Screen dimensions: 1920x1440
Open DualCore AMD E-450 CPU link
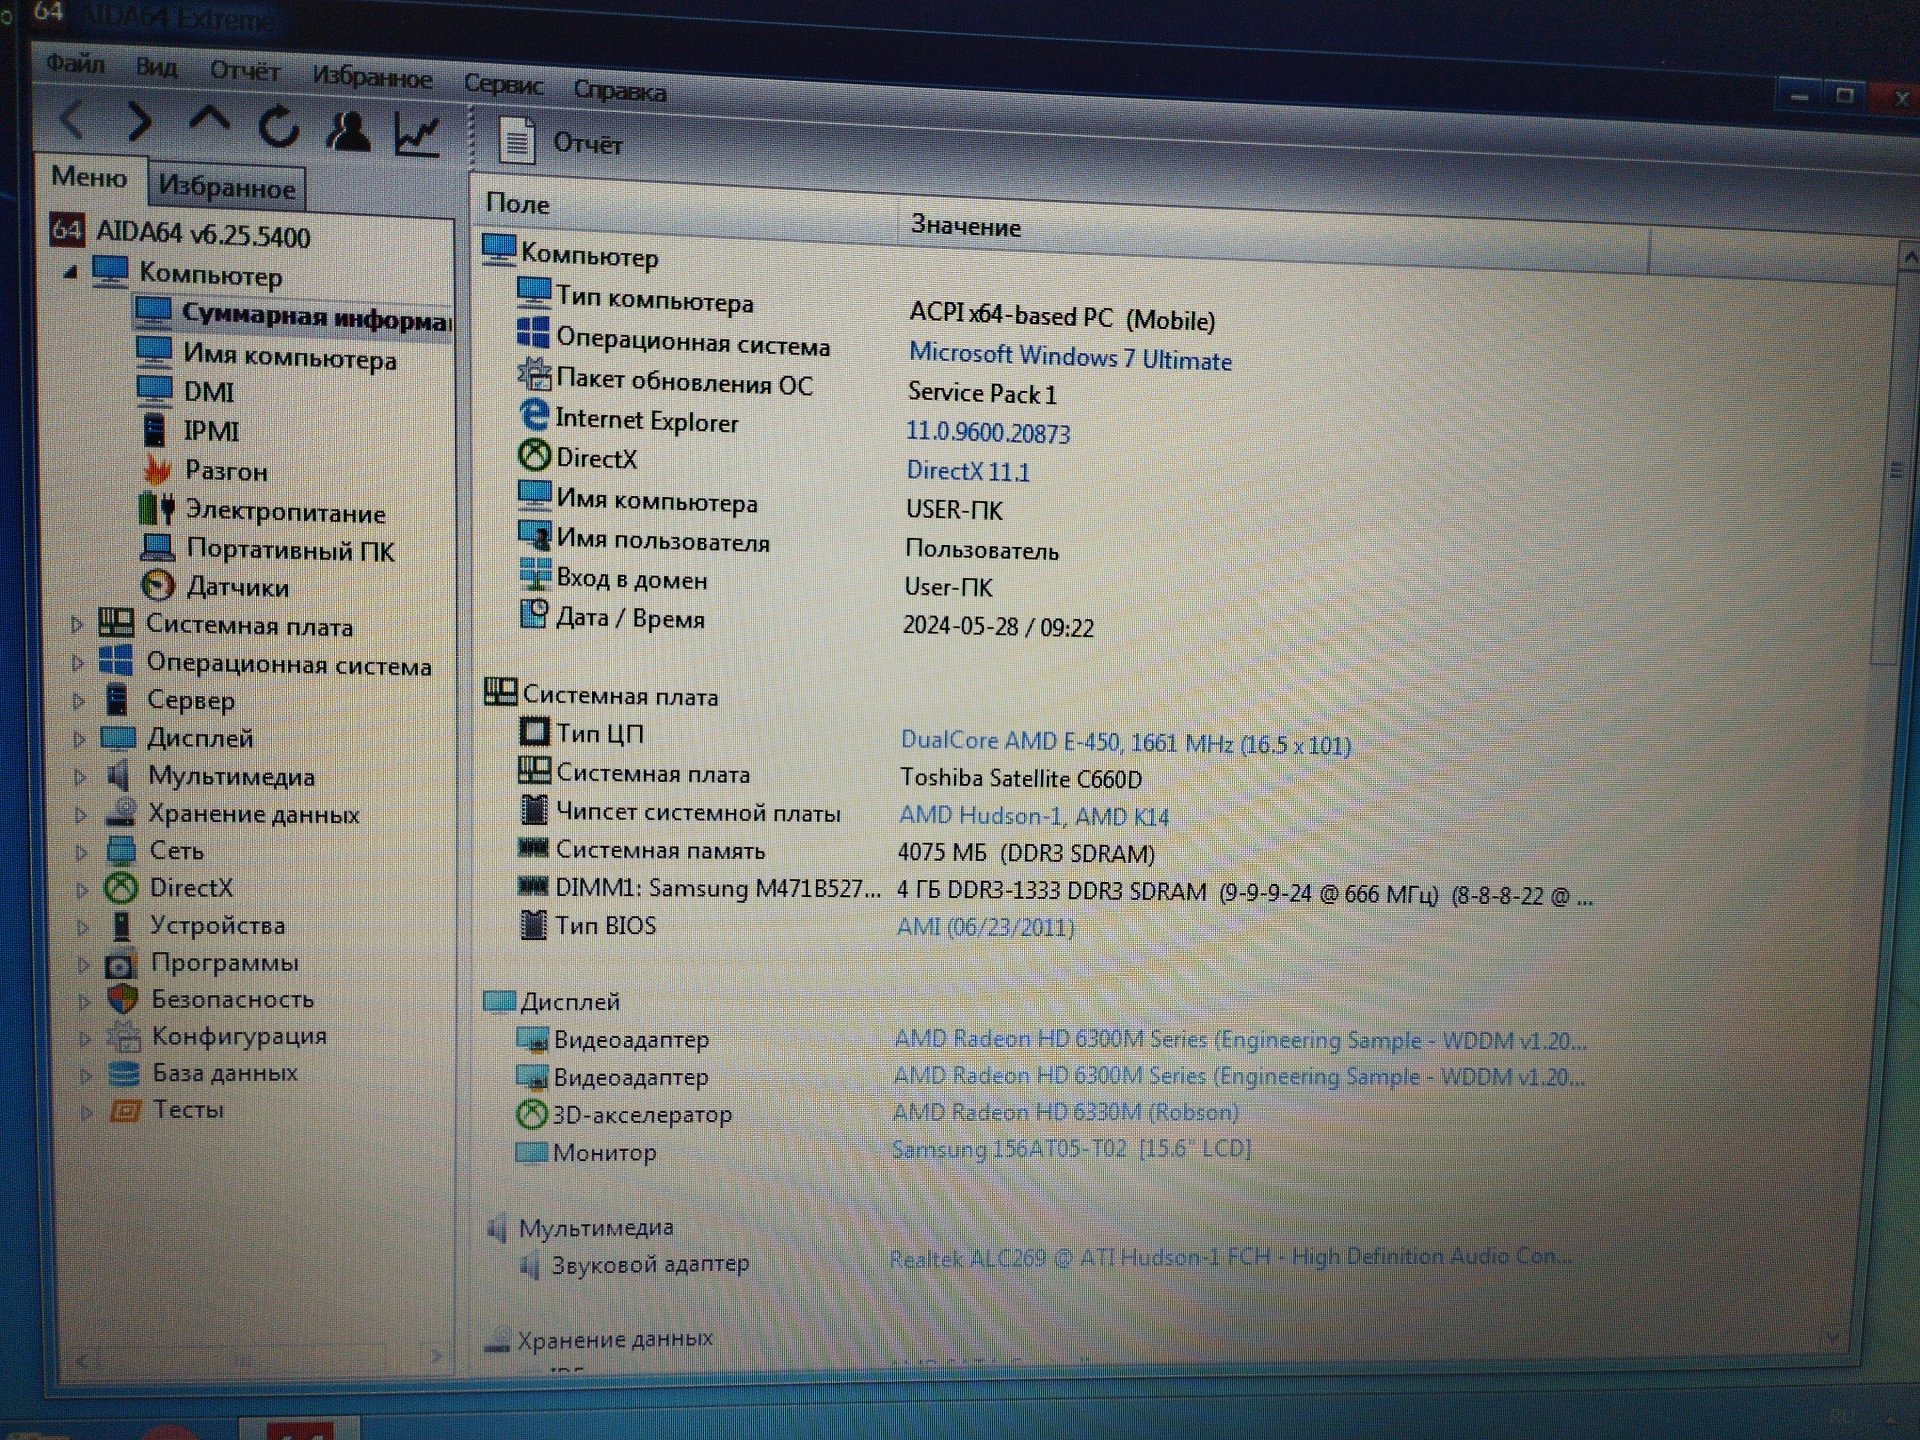(1126, 743)
